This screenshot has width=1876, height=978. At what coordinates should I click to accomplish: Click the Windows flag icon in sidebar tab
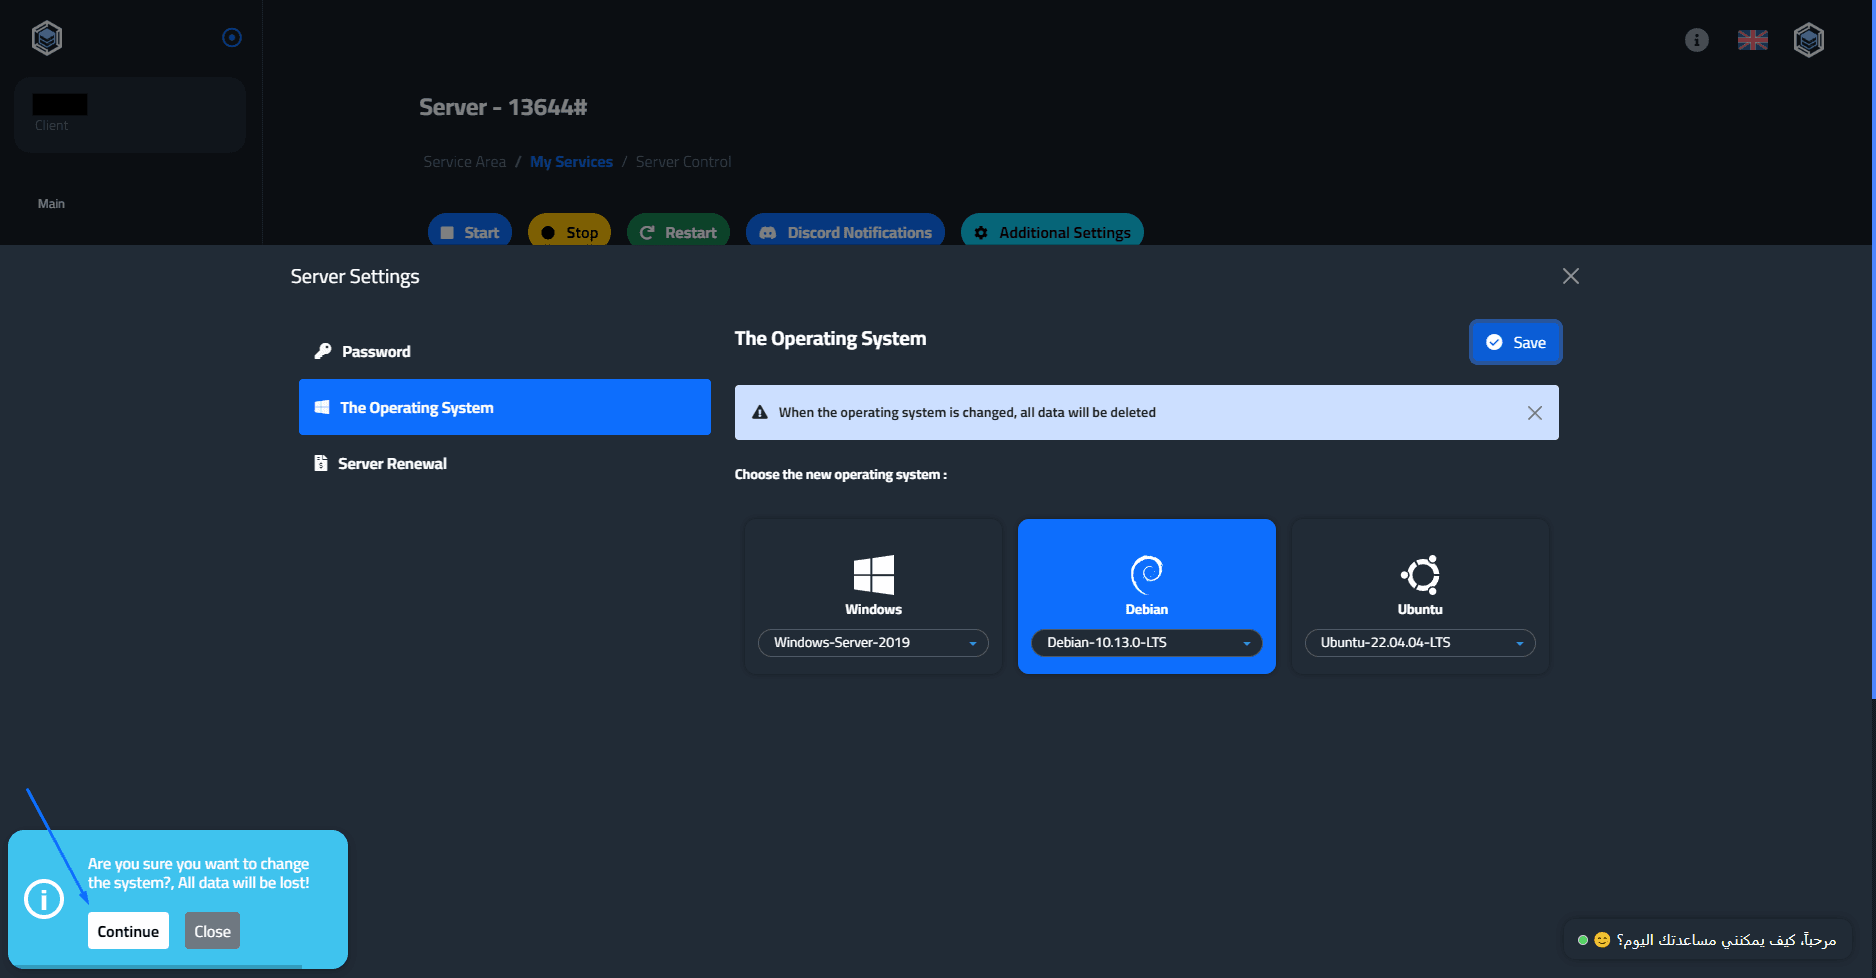(322, 407)
